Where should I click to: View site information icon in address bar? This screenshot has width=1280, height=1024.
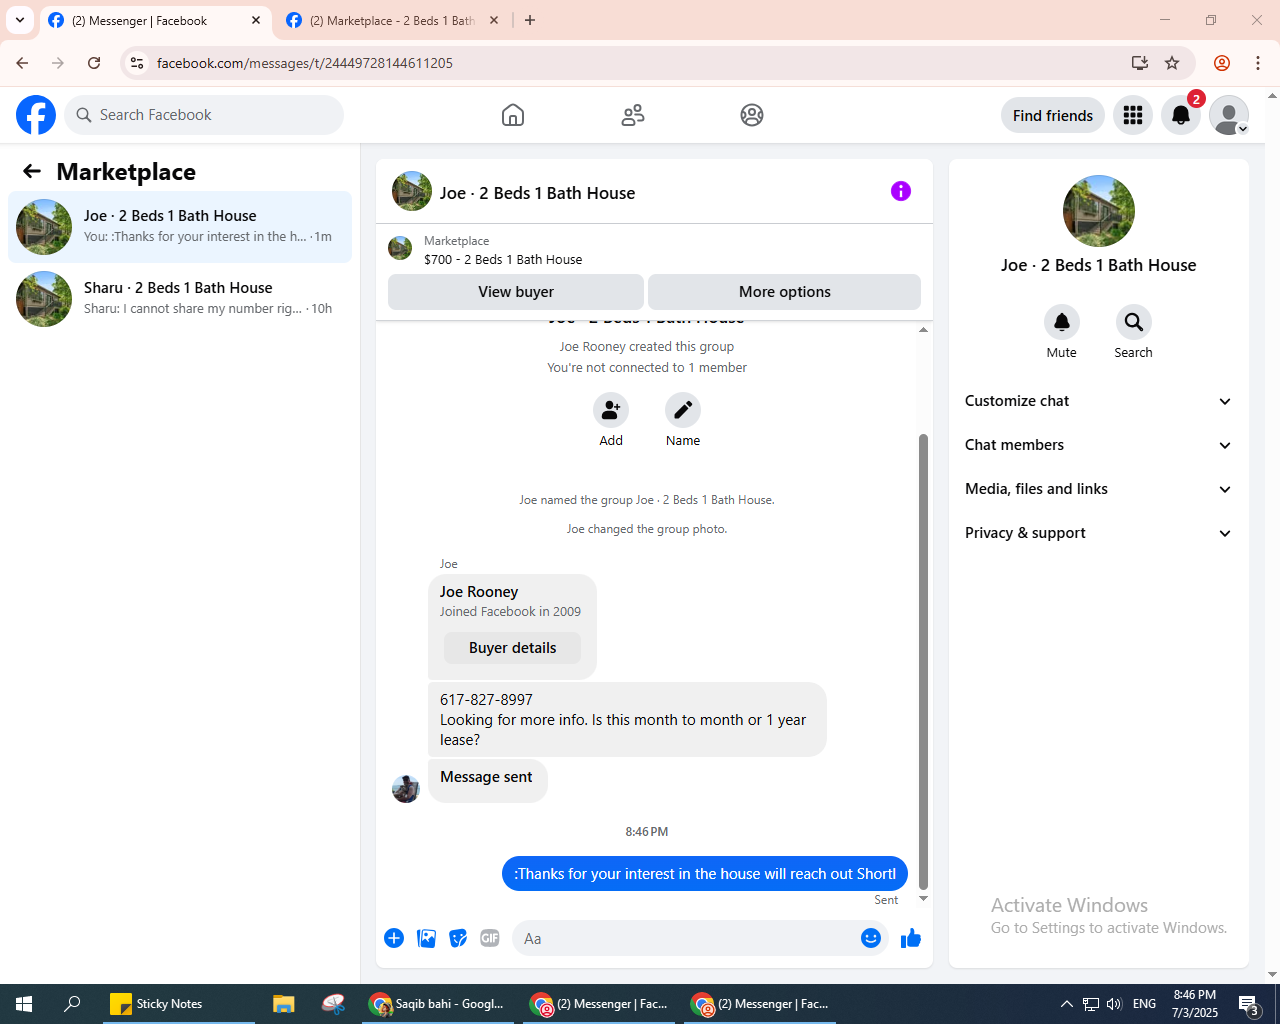coord(137,63)
